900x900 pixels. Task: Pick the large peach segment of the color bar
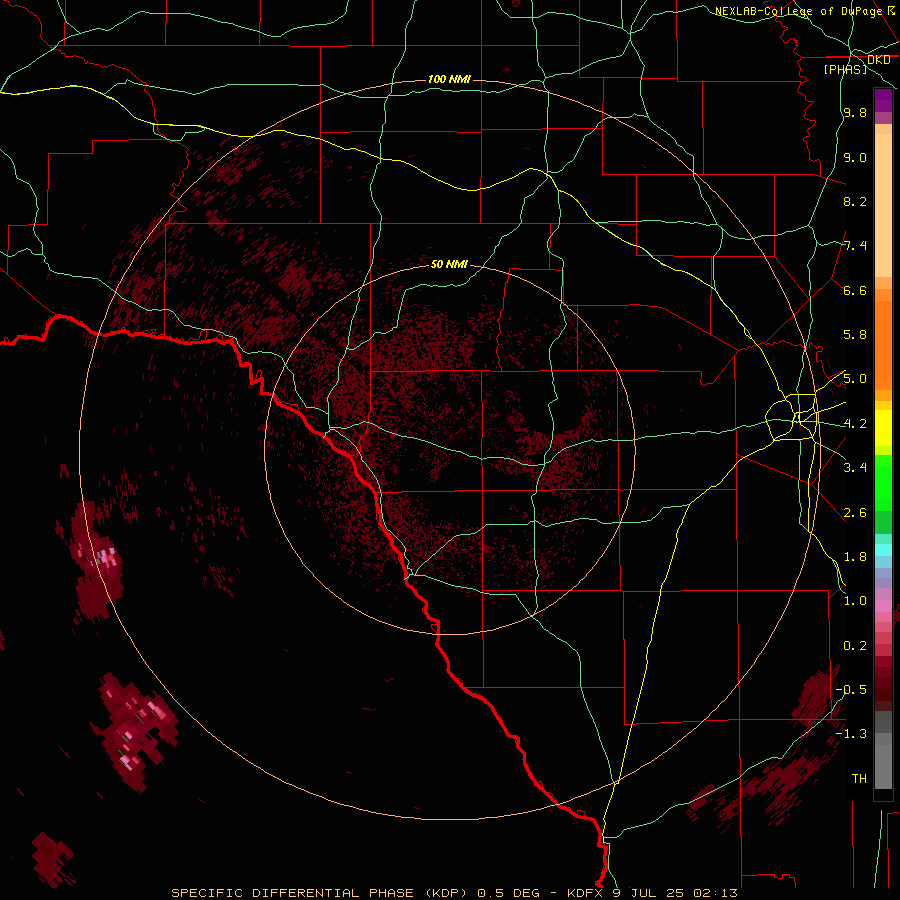883,205
